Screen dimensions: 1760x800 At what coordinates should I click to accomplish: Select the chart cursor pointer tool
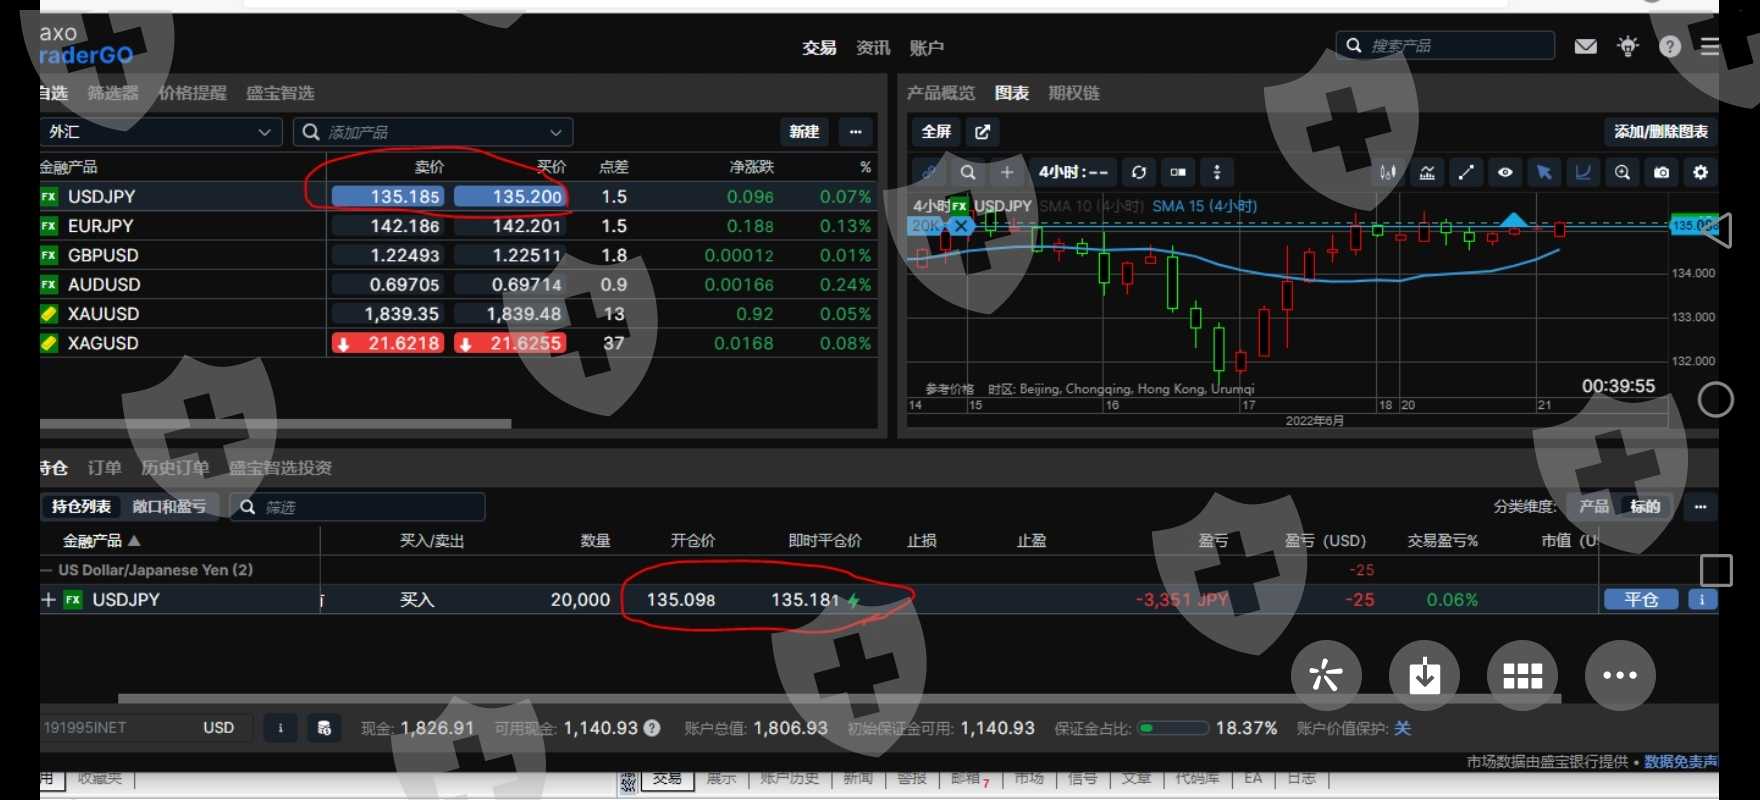point(1544,172)
